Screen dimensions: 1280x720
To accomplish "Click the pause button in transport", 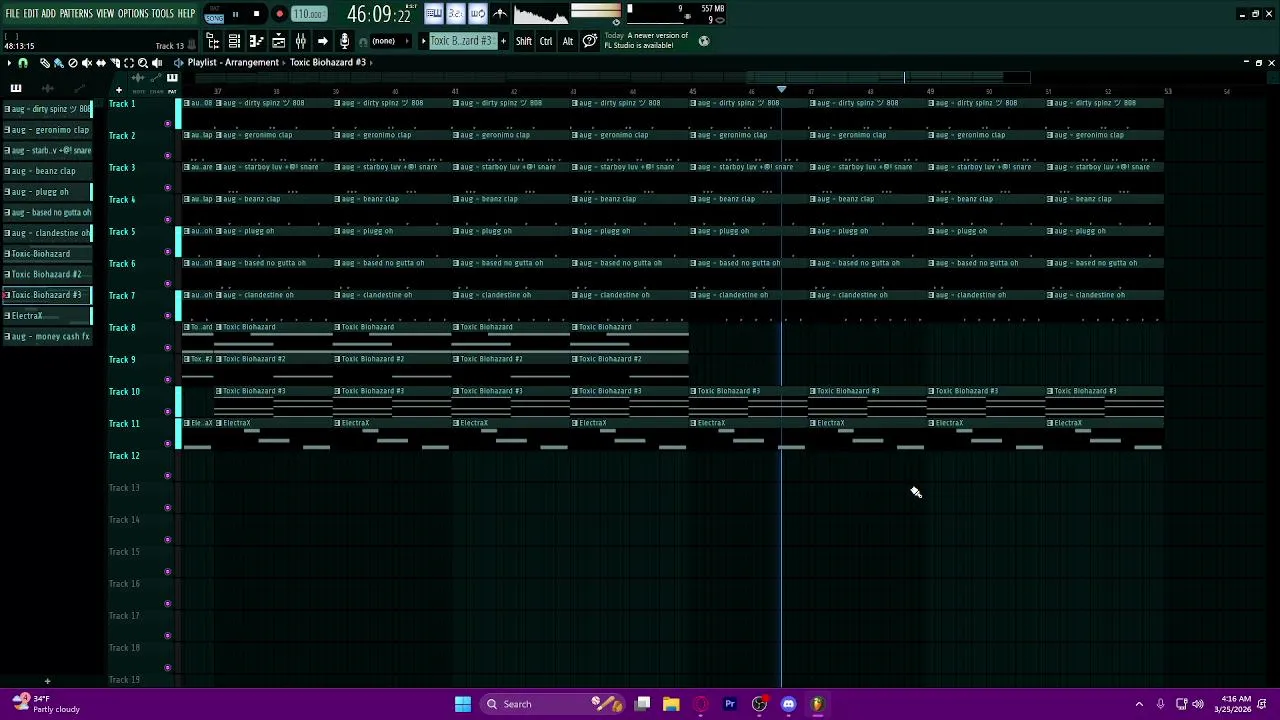I will pos(235,14).
